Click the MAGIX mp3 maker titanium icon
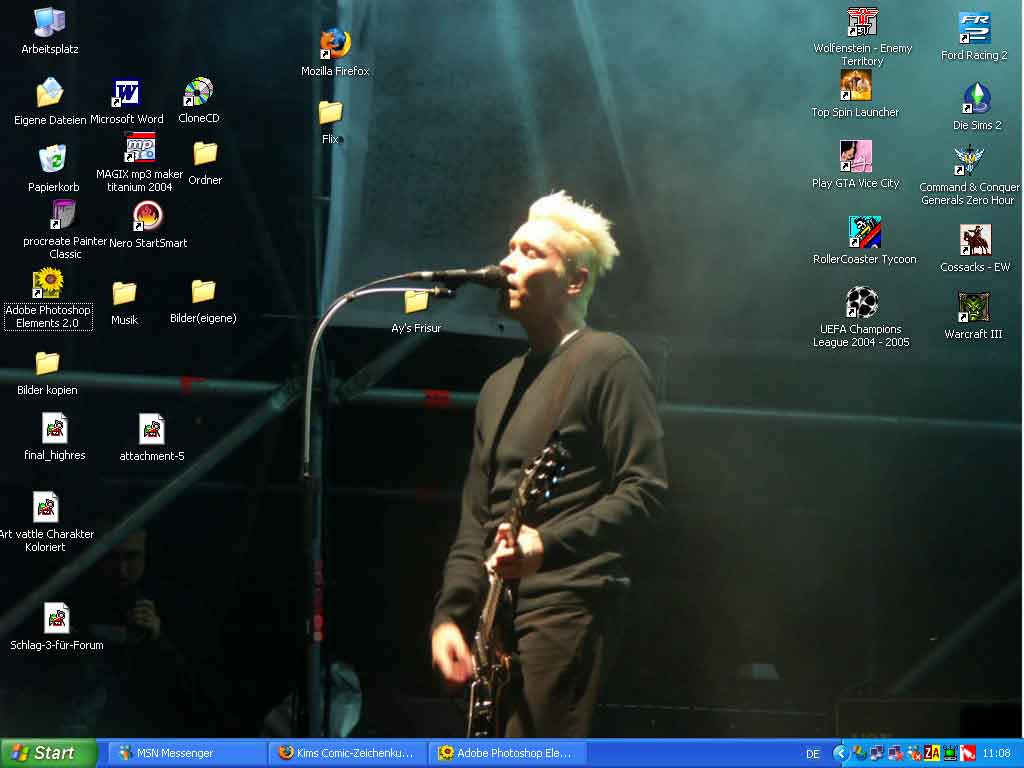This screenshot has height=768, width=1024. click(140, 148)
